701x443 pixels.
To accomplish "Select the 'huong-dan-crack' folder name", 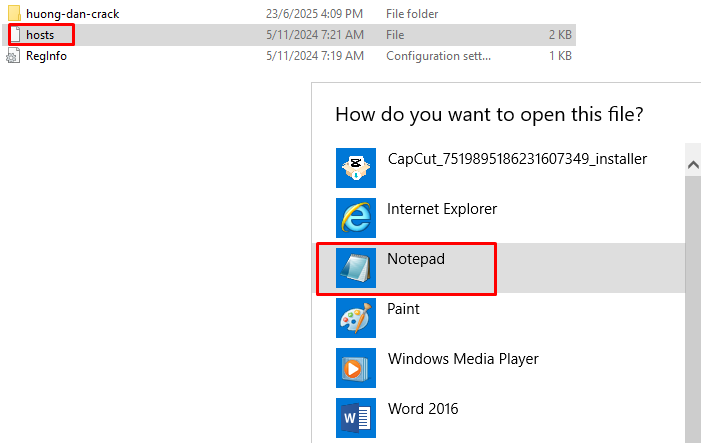I will pos(72,14).
